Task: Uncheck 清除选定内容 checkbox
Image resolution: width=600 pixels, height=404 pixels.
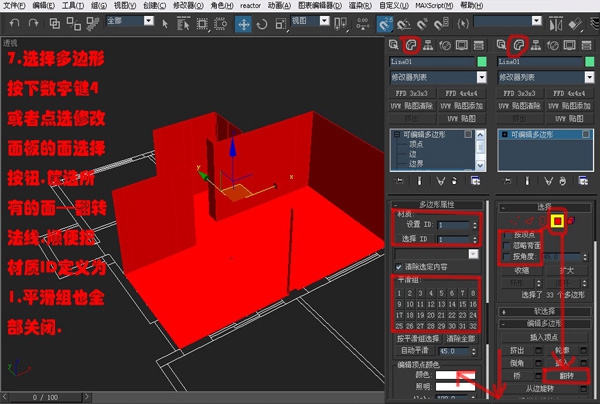Action: (399, 267)
